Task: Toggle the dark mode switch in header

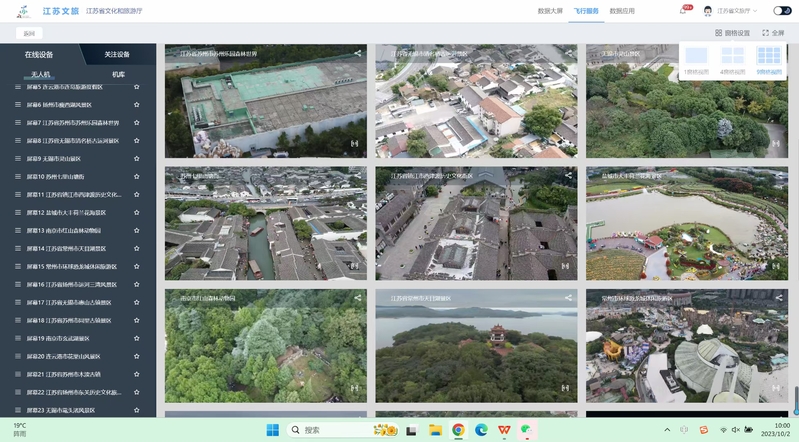Action: 782,11
